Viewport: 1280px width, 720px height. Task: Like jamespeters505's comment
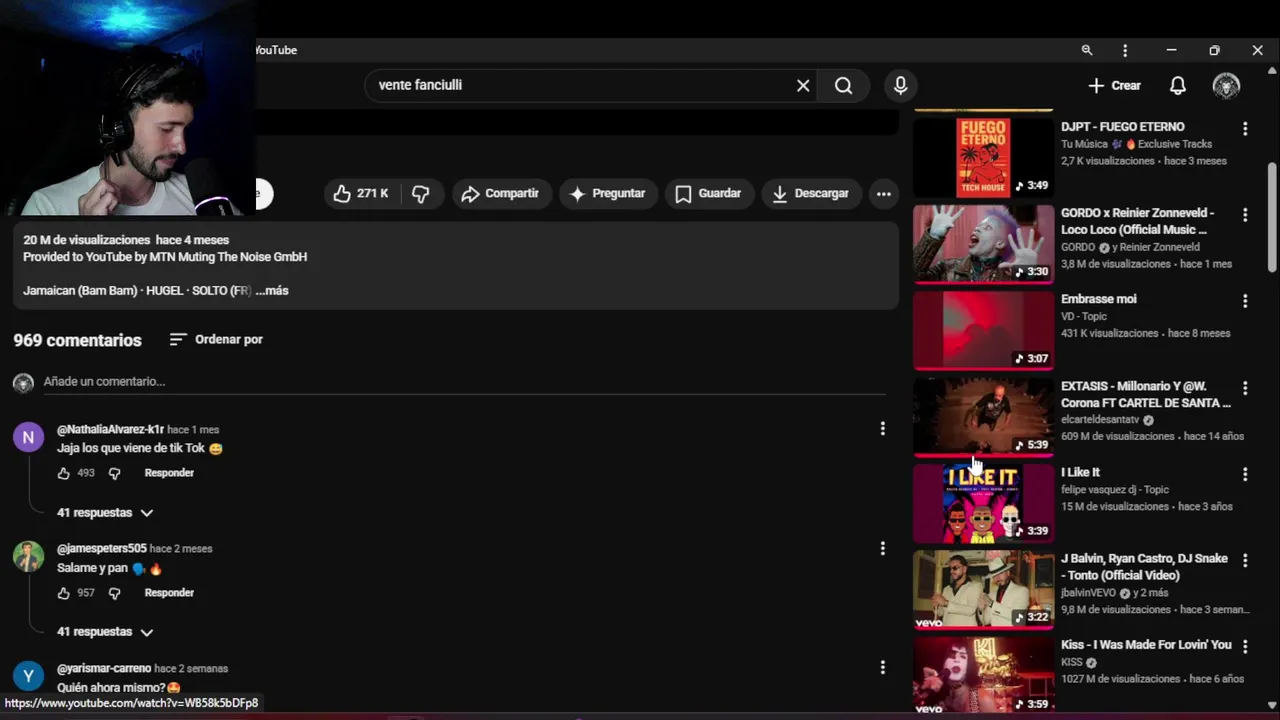(64, 593)
